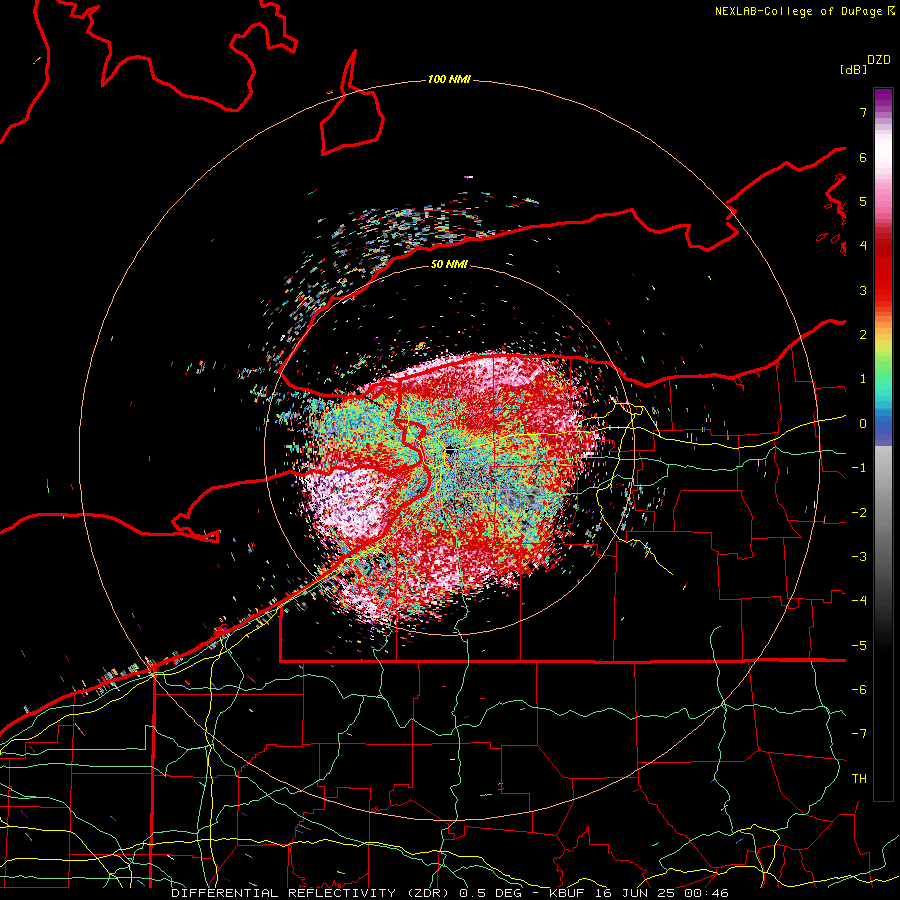The width and height of the screenshot is (900, 900).
Task: Click the -6 value on color scale
Action: point(859,690)
